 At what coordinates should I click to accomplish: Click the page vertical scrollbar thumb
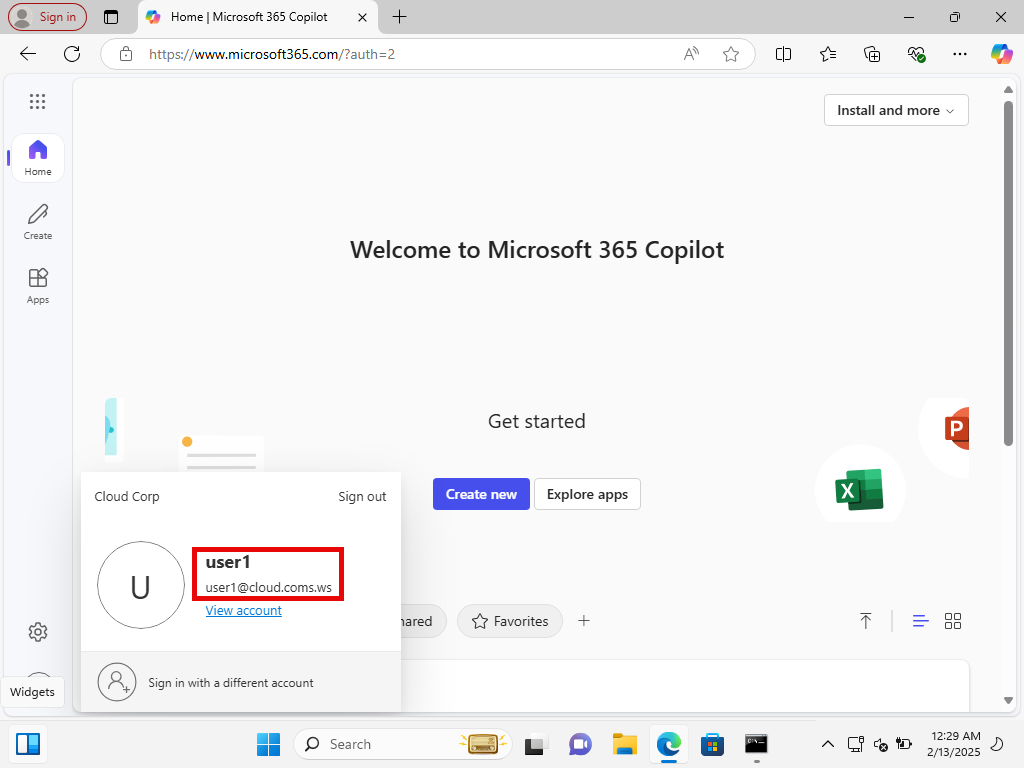[1008, 274]
